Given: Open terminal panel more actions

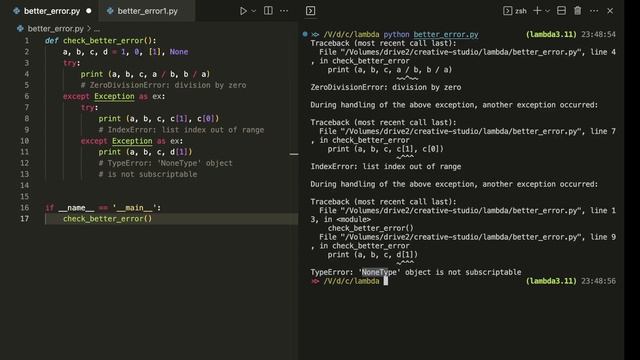Looking at the screenshot, I should (x=594, y=11).
